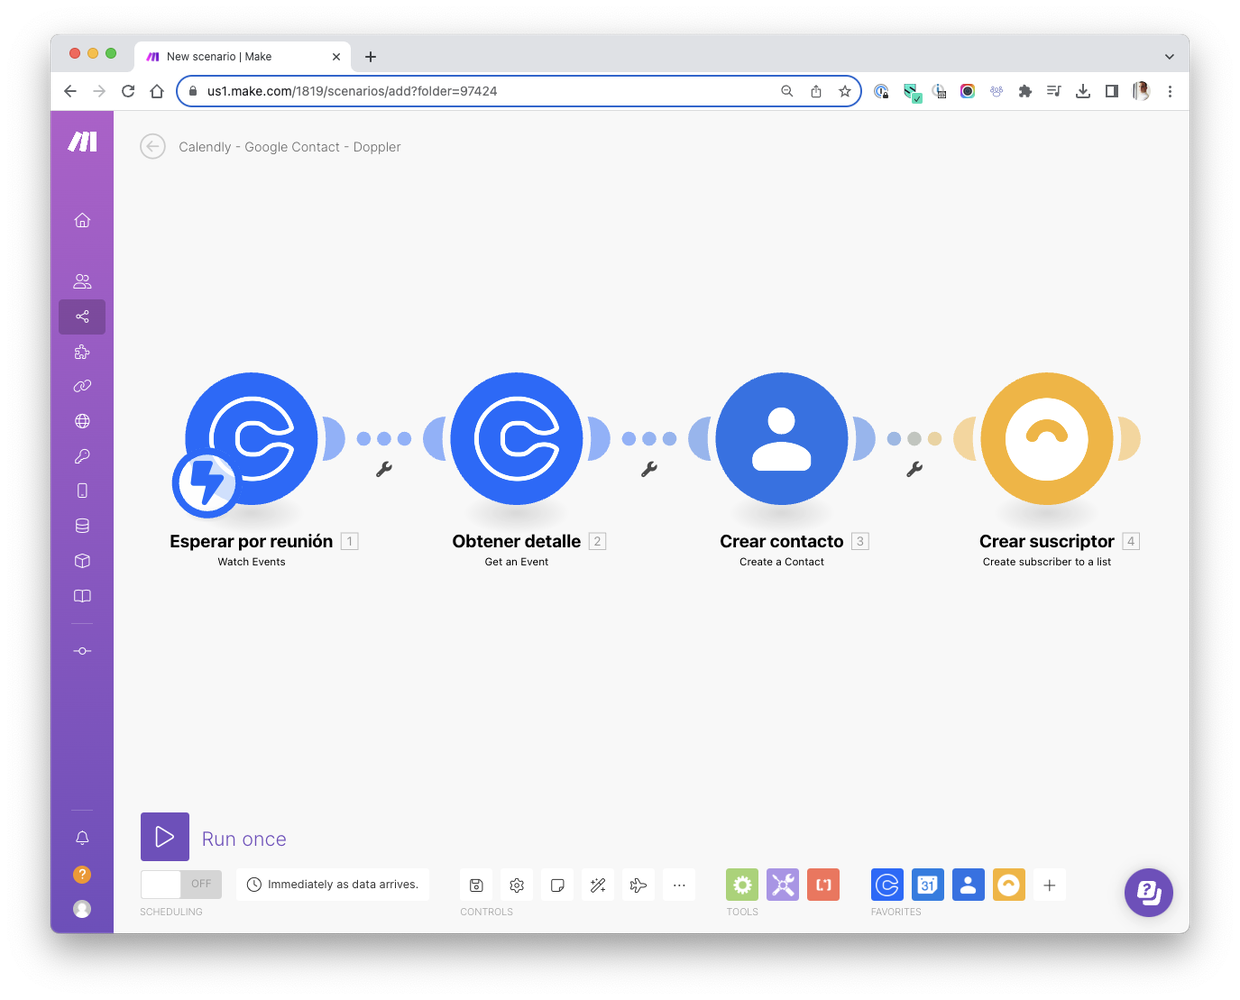
Task: Select the Crear suscriptor Doppler module
Action: [1046, 439]
